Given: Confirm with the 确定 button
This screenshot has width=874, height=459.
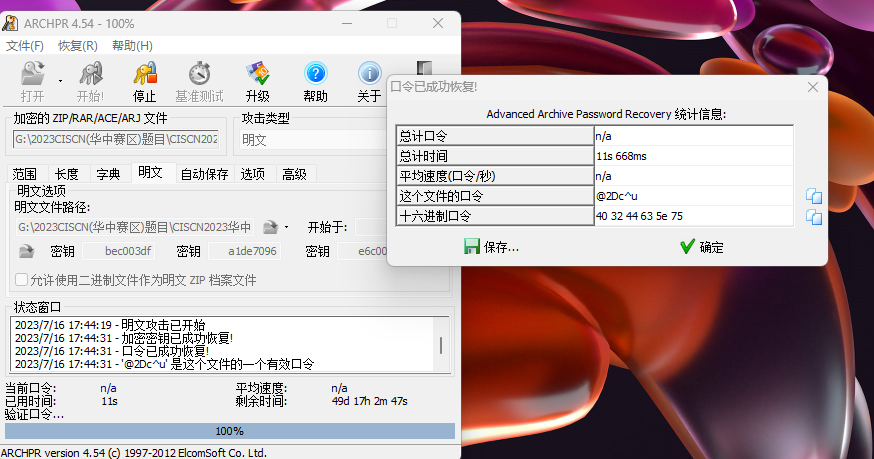Looking at the screenshot, I should [x=701, y=247].
